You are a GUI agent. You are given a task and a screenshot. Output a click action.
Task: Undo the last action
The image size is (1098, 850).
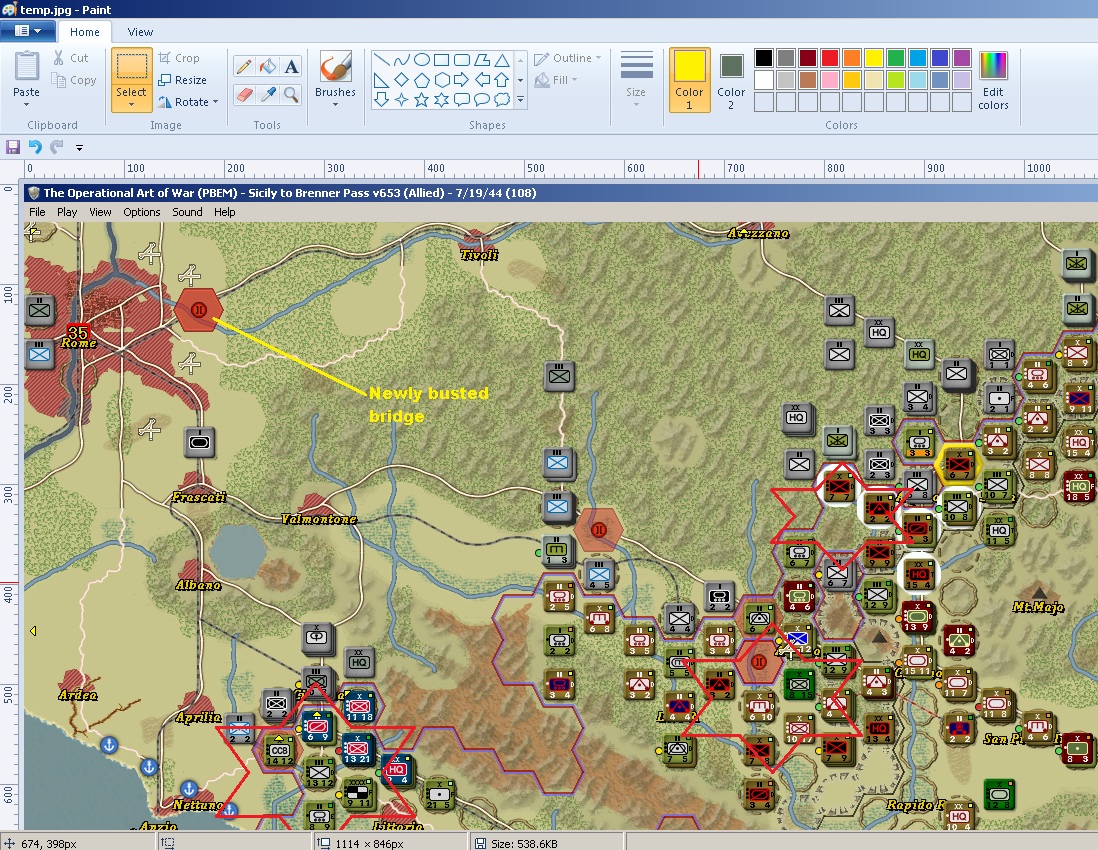(35, 147)
